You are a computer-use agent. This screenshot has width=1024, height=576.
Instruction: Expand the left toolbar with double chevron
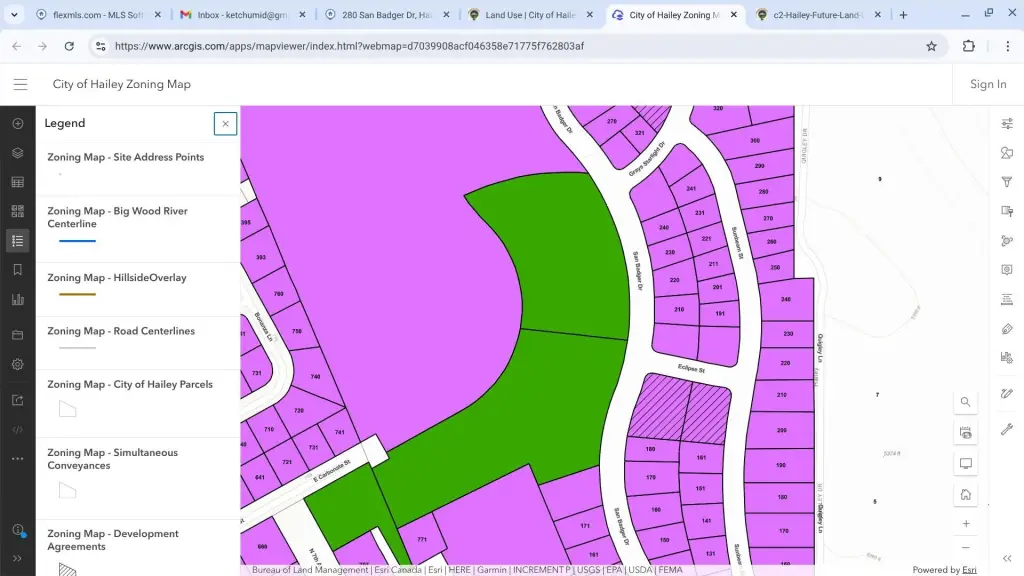[17, 558]
